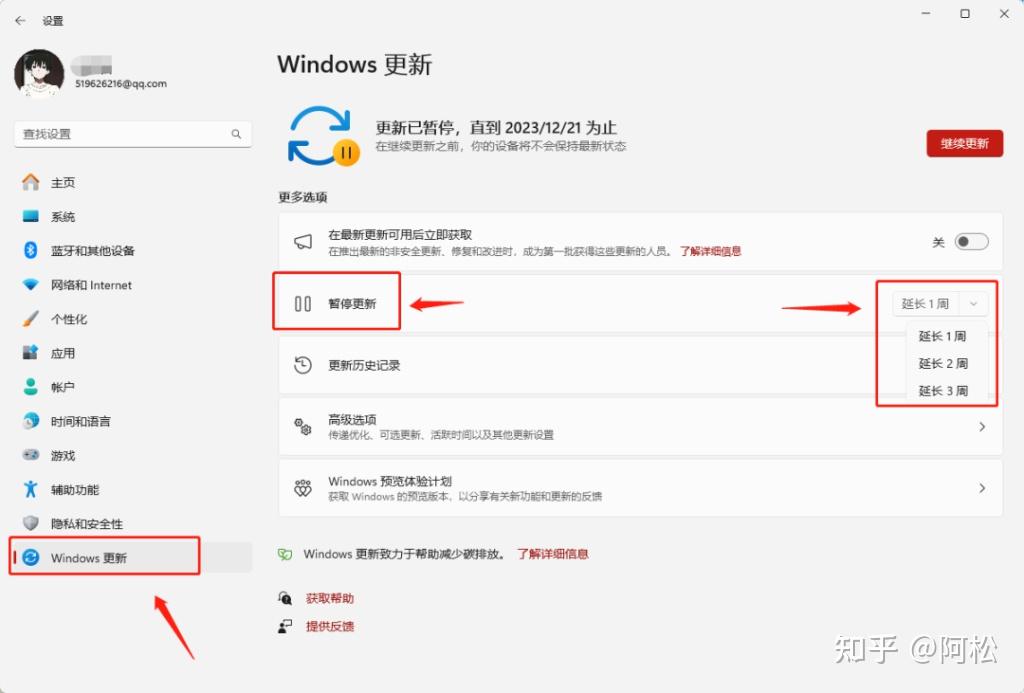Choose 延长 2 周 from dropdown list
The width and height of the screenshot is (1024, 693).
point(943,364)
